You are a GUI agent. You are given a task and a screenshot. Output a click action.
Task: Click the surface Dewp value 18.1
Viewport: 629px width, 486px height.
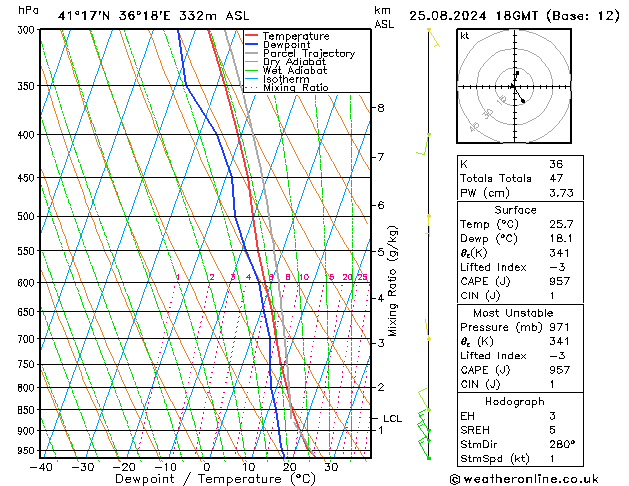561,239
